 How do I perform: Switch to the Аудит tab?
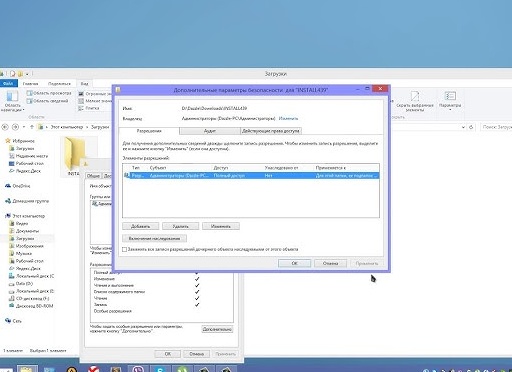coord(210,131)
